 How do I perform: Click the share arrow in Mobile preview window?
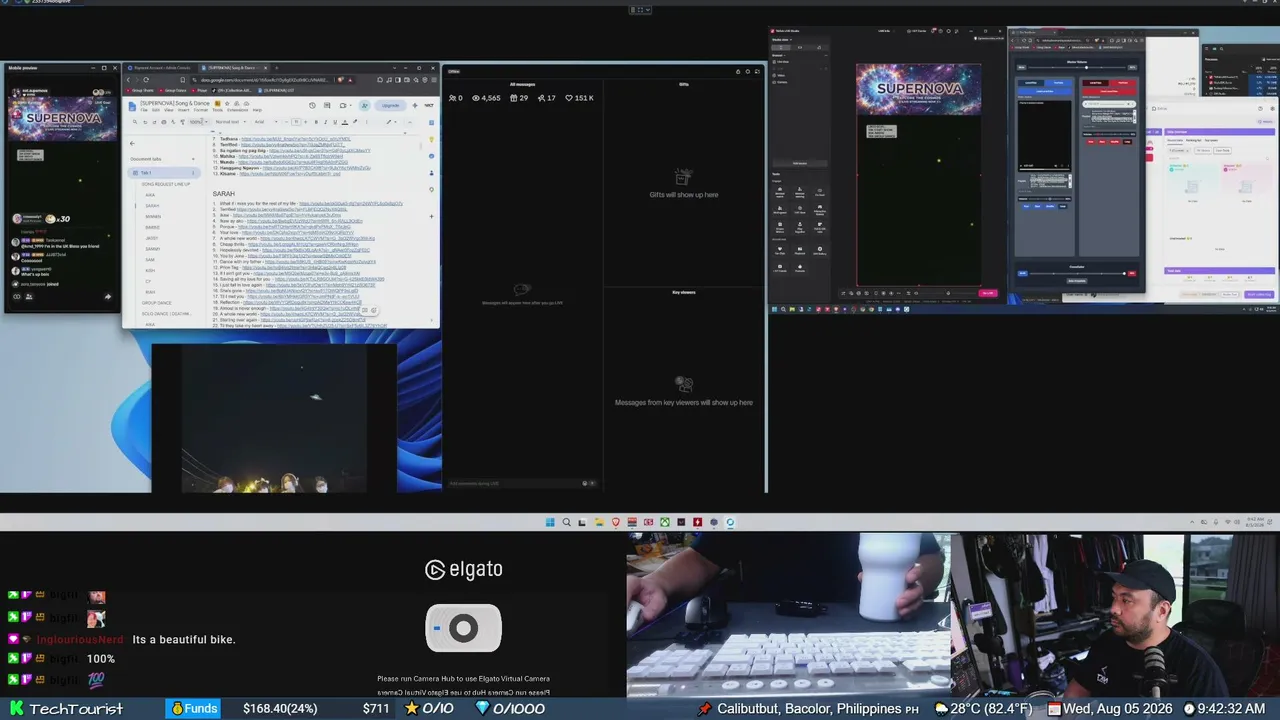point(108,297)
